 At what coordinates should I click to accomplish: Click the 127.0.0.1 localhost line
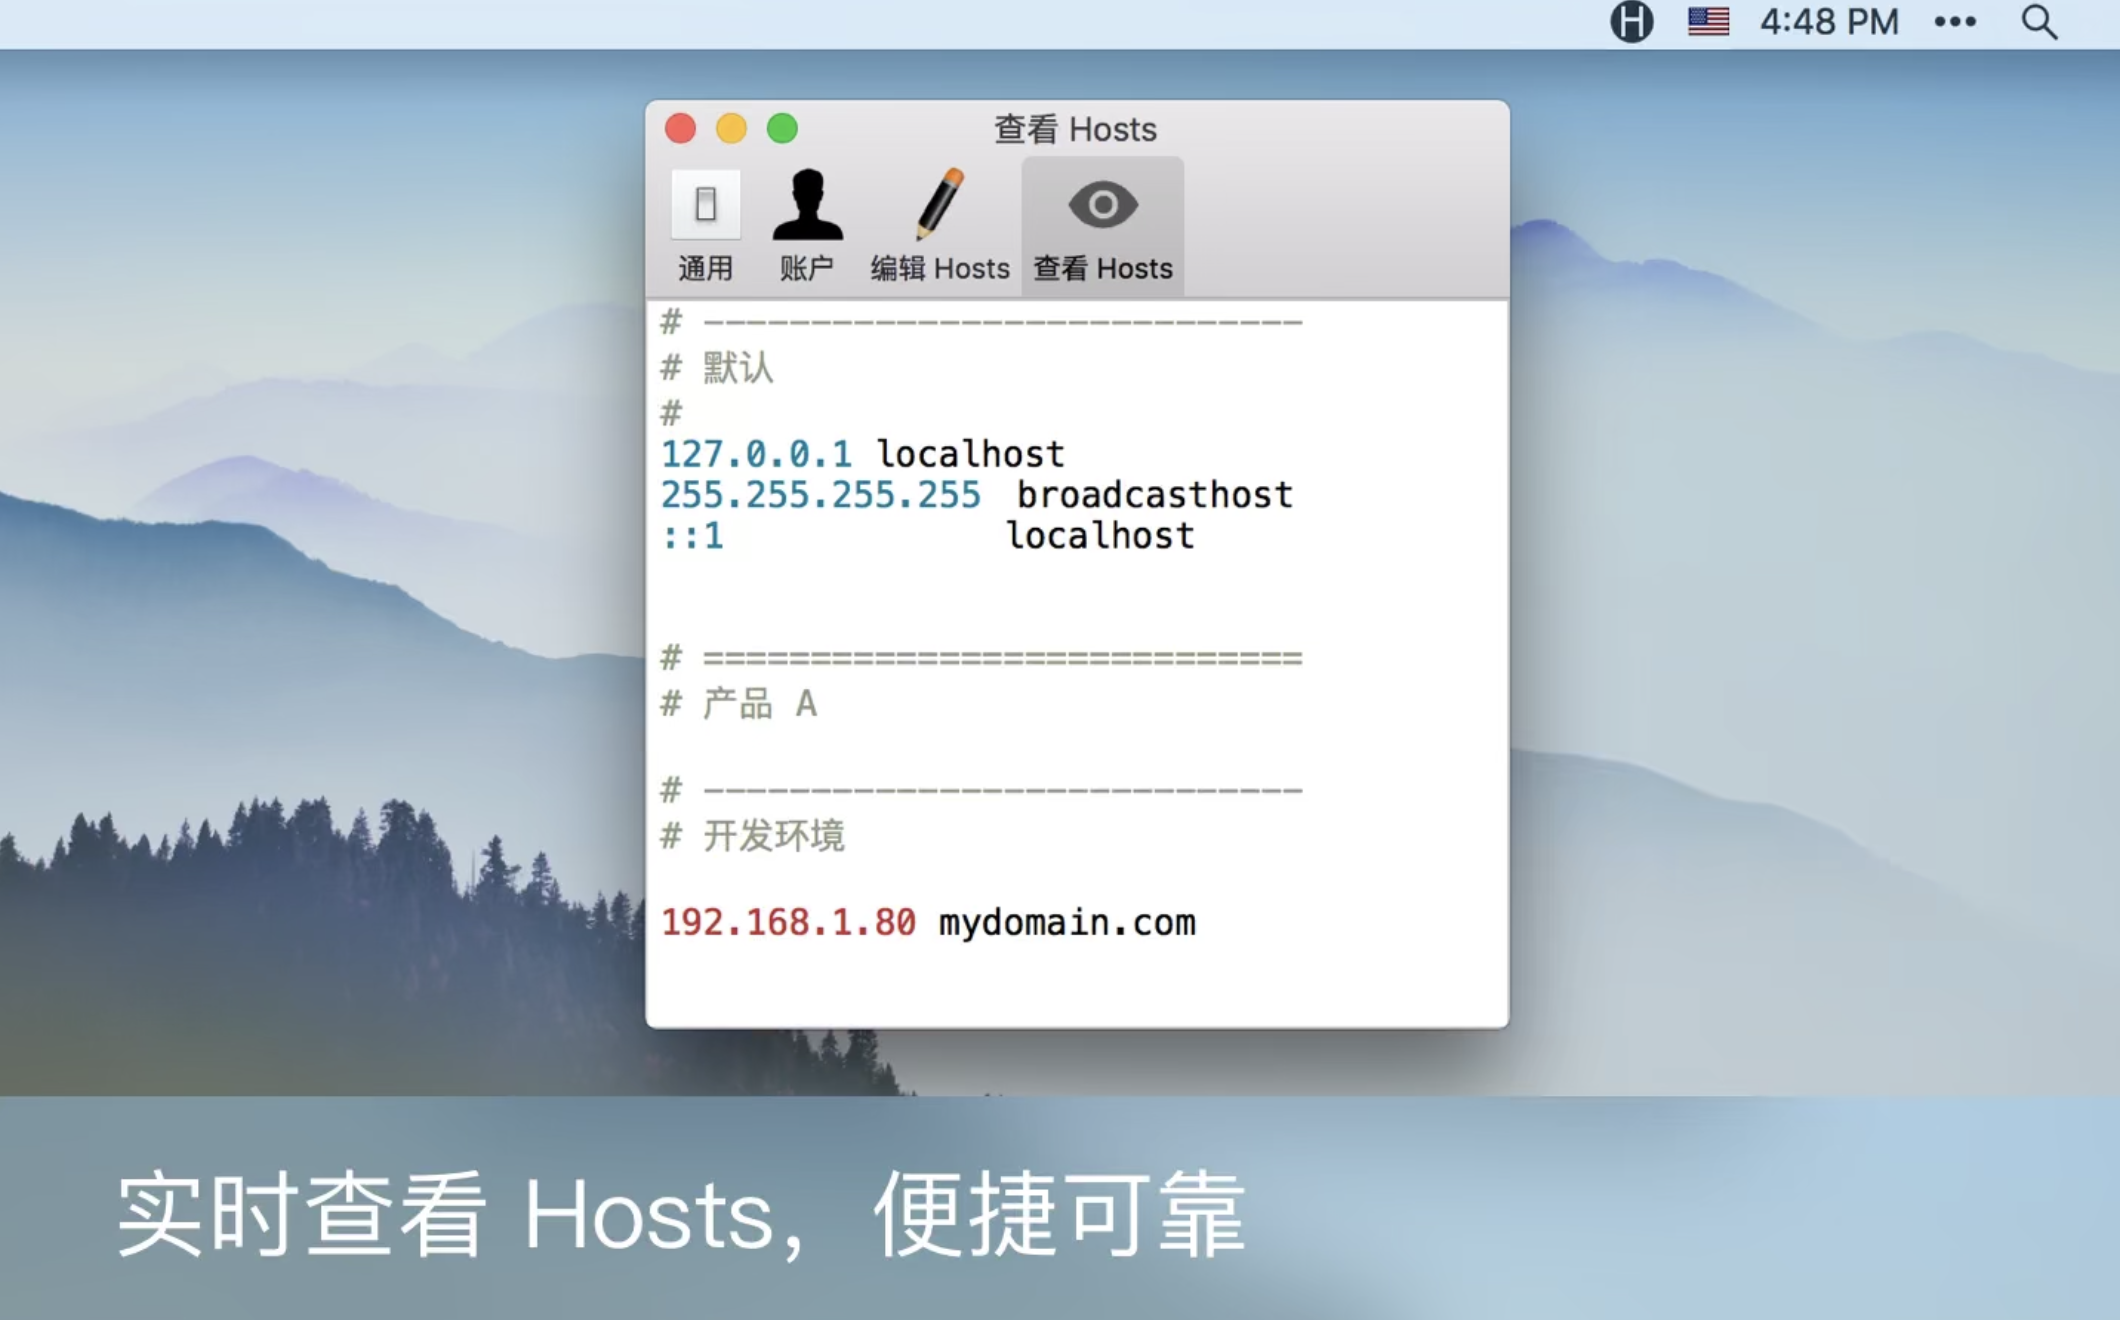(x=863, y=454)
